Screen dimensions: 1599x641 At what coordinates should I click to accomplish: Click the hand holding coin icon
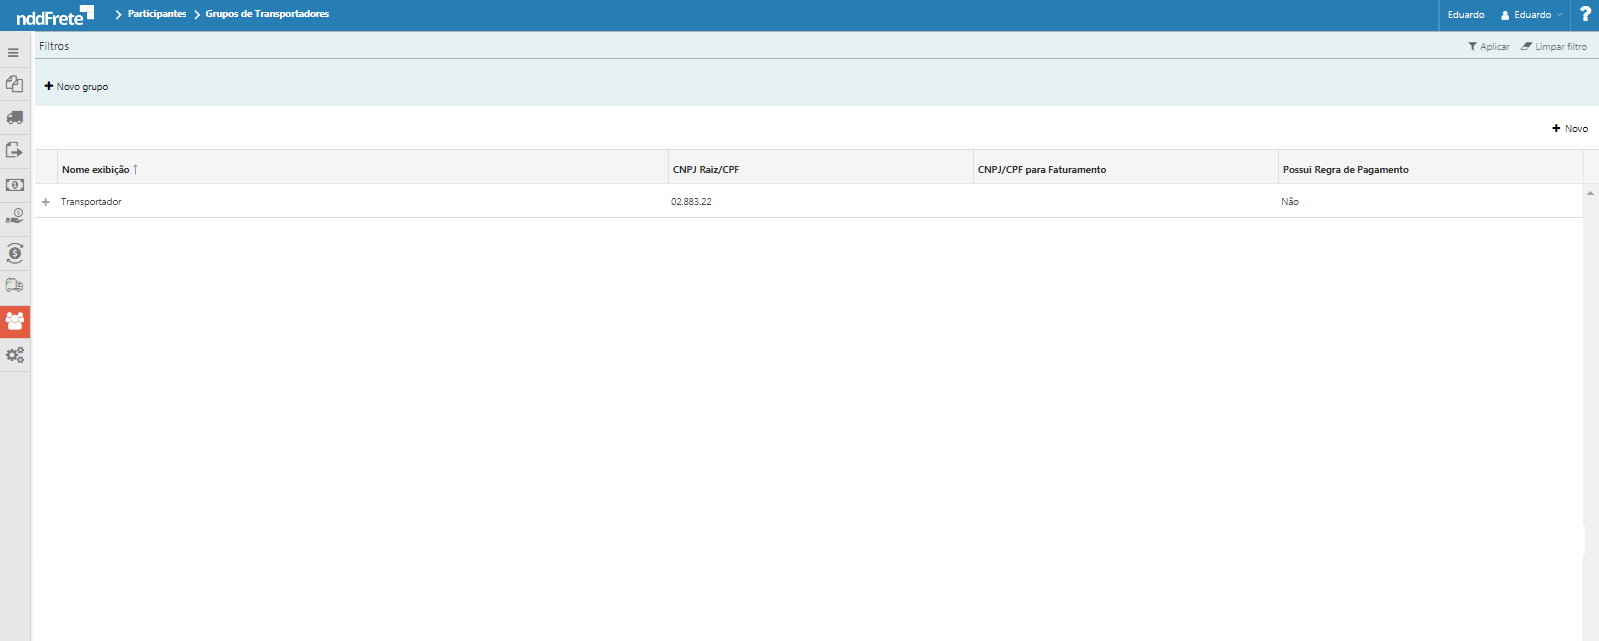(x=14, y=217)
